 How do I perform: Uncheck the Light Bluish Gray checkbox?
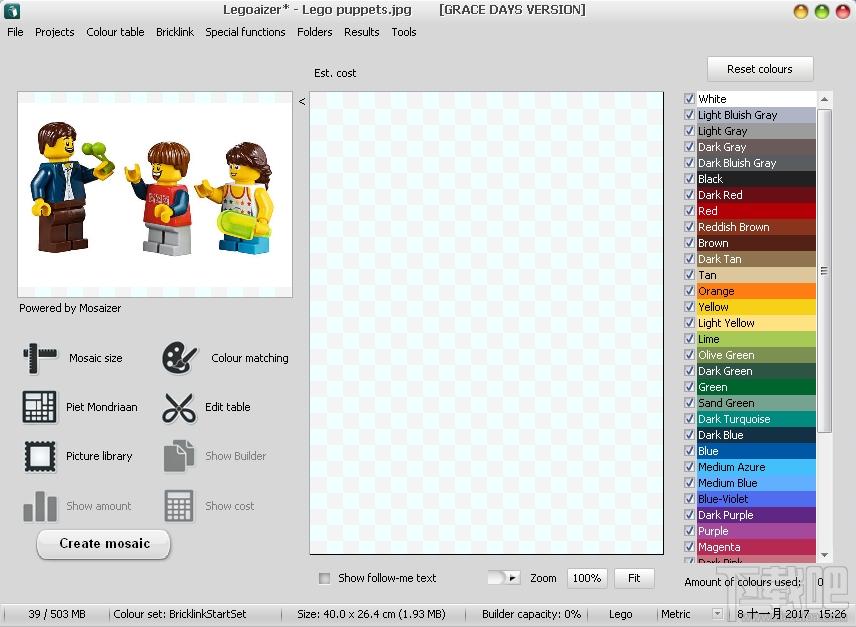point(689,115)
